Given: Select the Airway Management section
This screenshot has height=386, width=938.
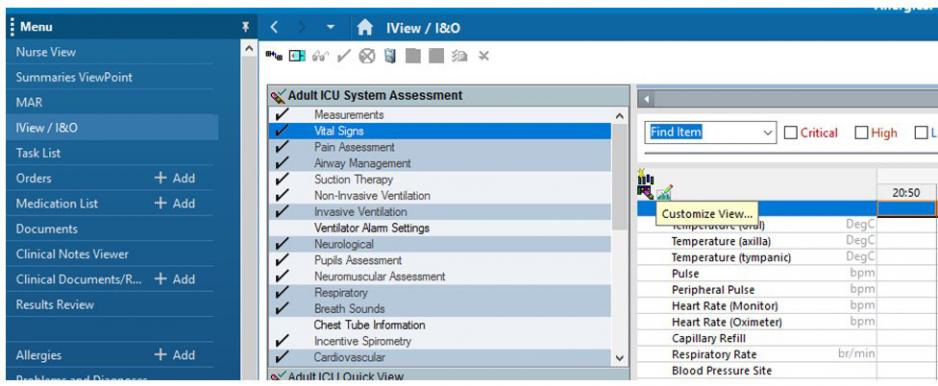Looking at the screenshot, I should (x=440, y=163).
